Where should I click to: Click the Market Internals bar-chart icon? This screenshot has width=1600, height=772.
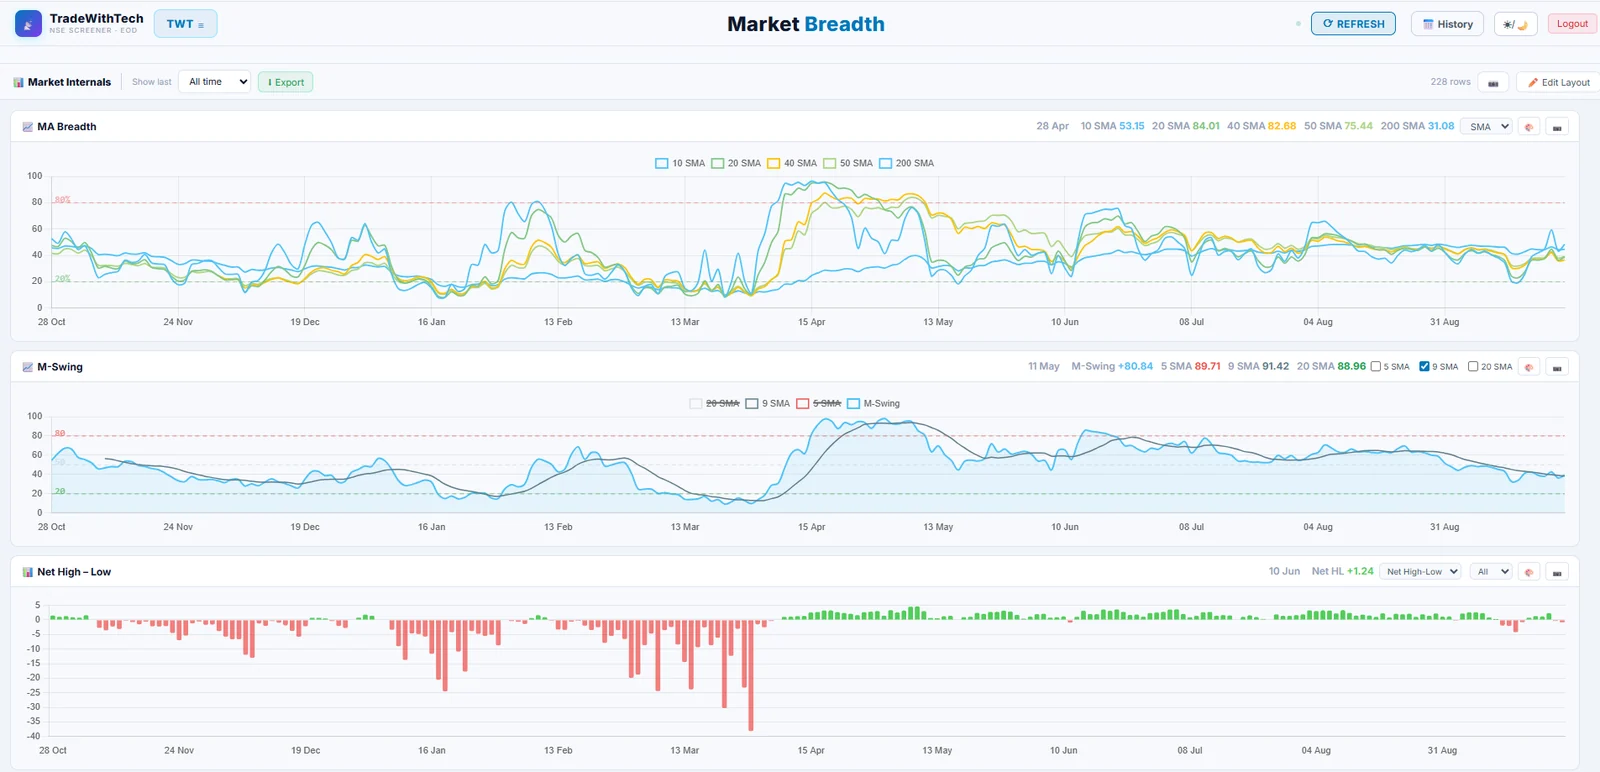[x=18, y=82]
